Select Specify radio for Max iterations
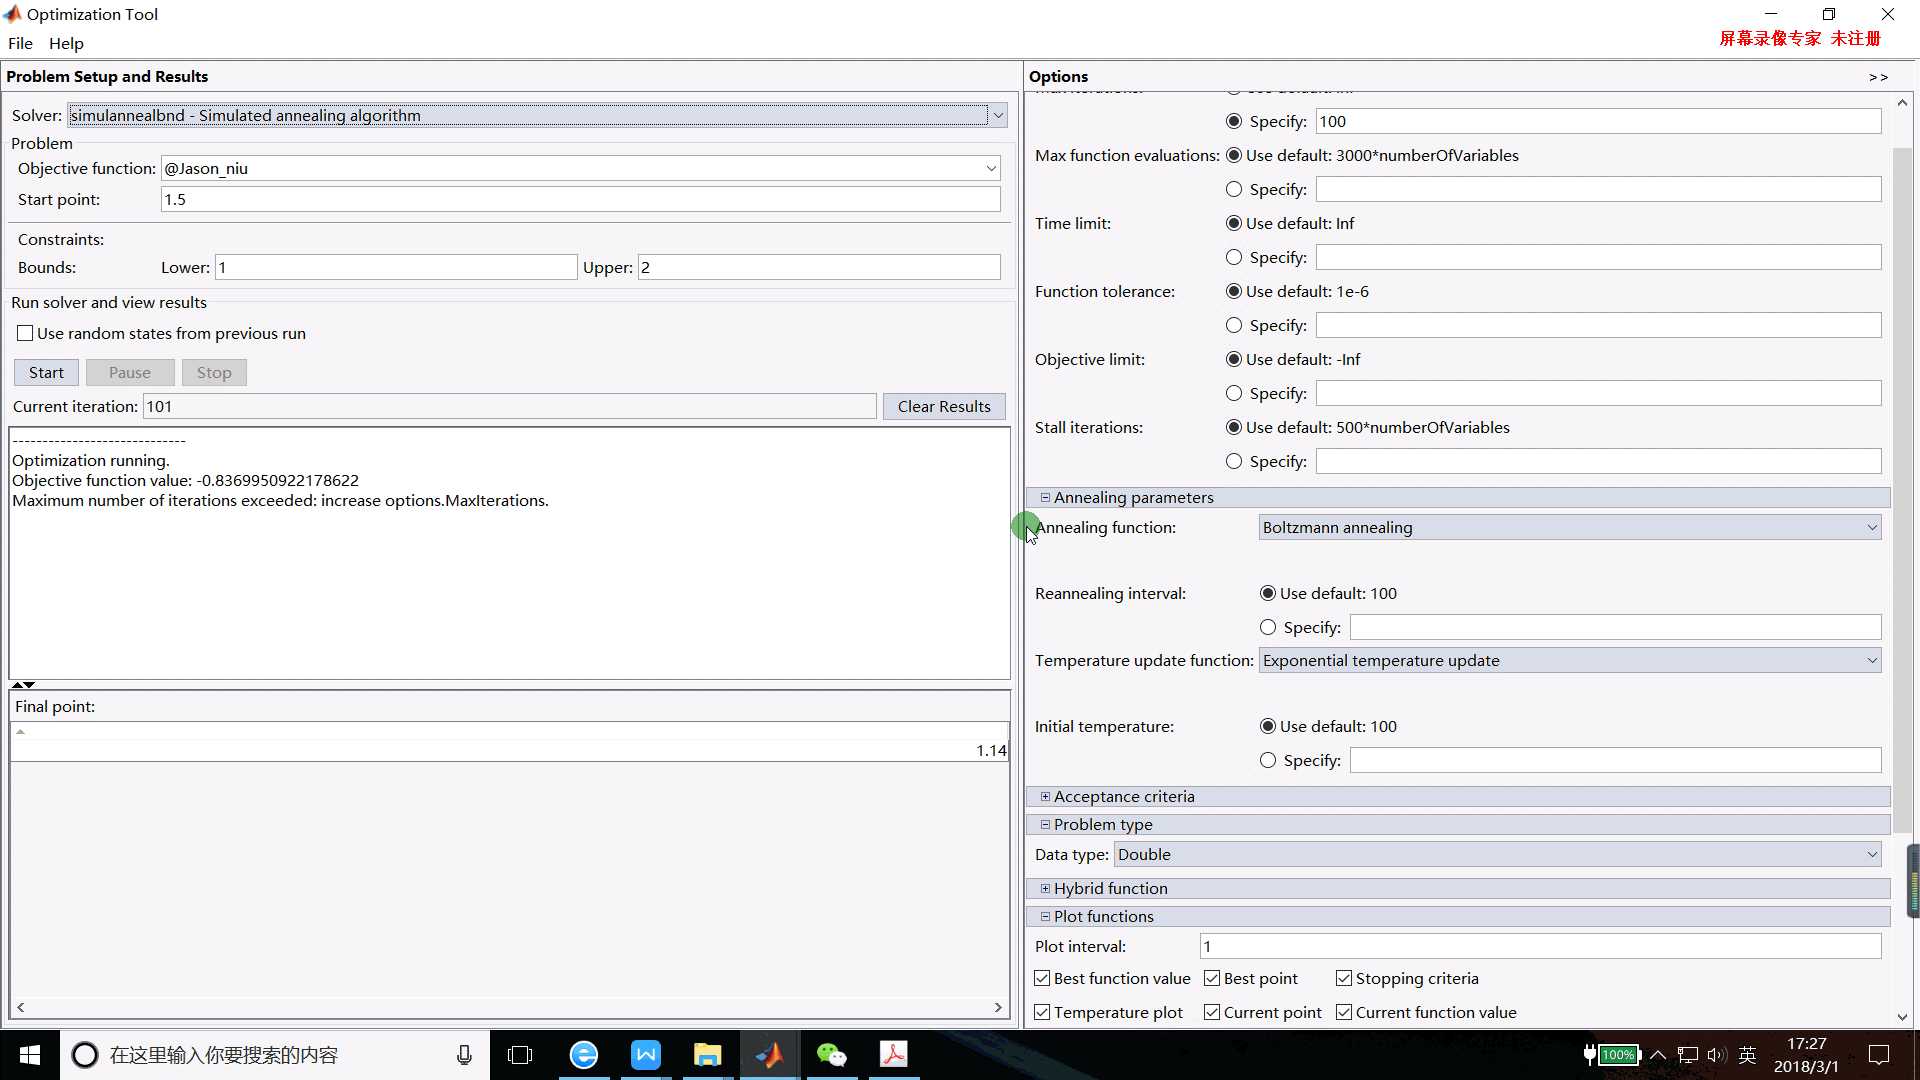1920x1080 pixels. [1233, 120]
